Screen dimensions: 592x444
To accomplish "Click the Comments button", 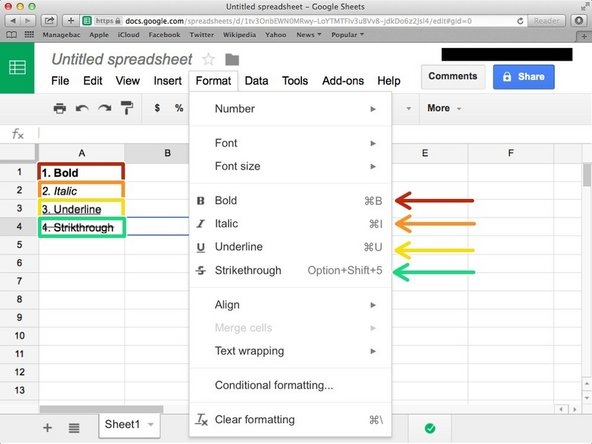I will point(453,76).
